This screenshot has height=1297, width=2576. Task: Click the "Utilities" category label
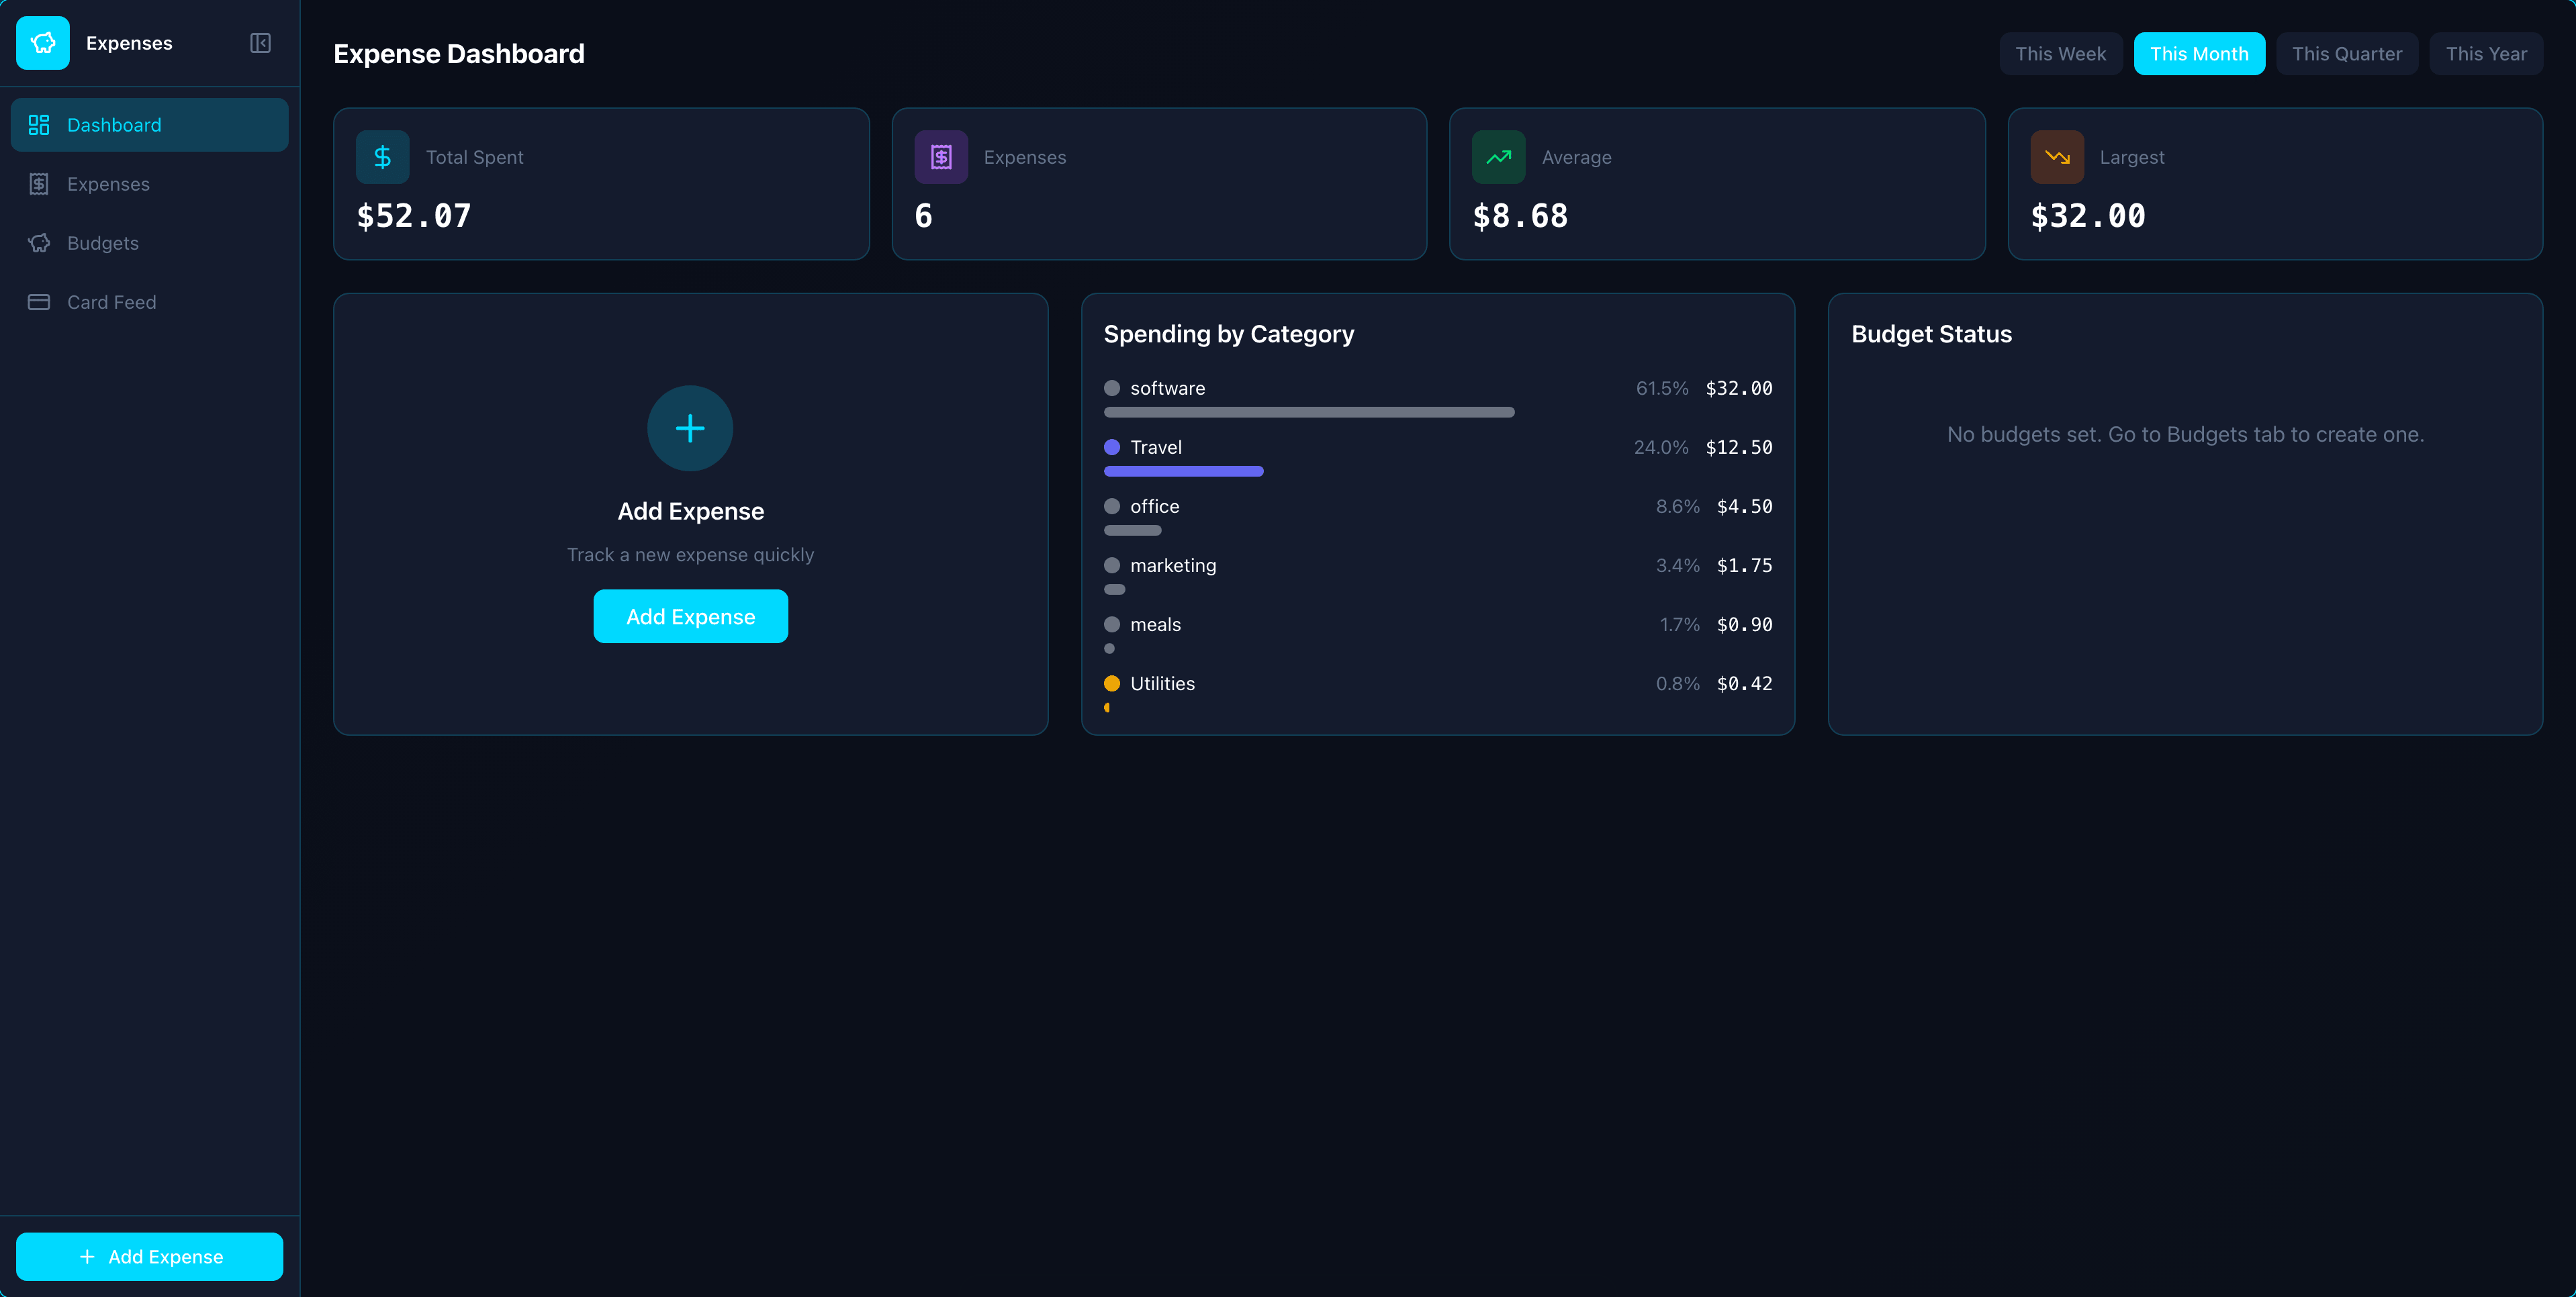tap(1163, 684)
